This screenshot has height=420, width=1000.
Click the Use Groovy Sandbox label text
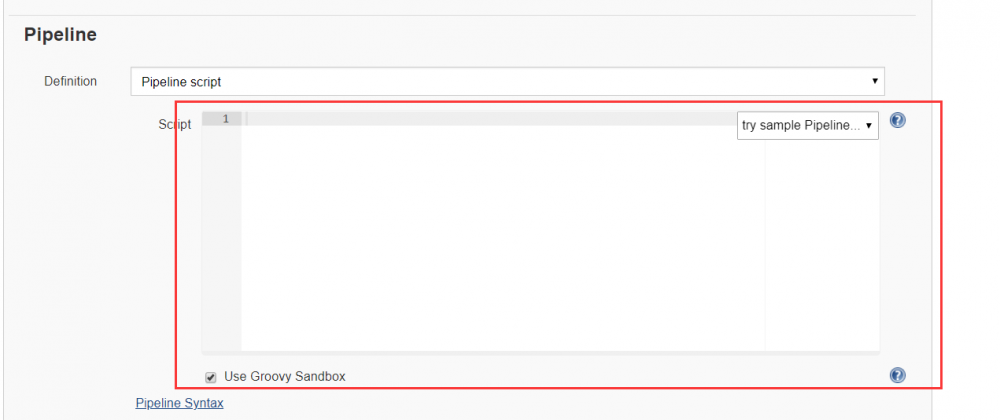[x=285, y=377]
